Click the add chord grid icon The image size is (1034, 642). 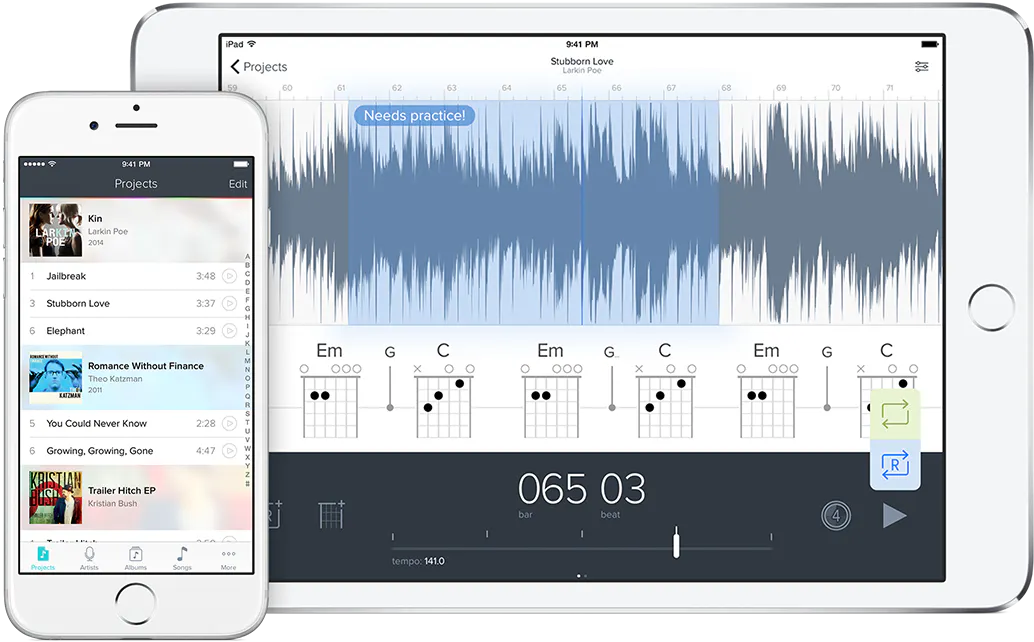332,515
